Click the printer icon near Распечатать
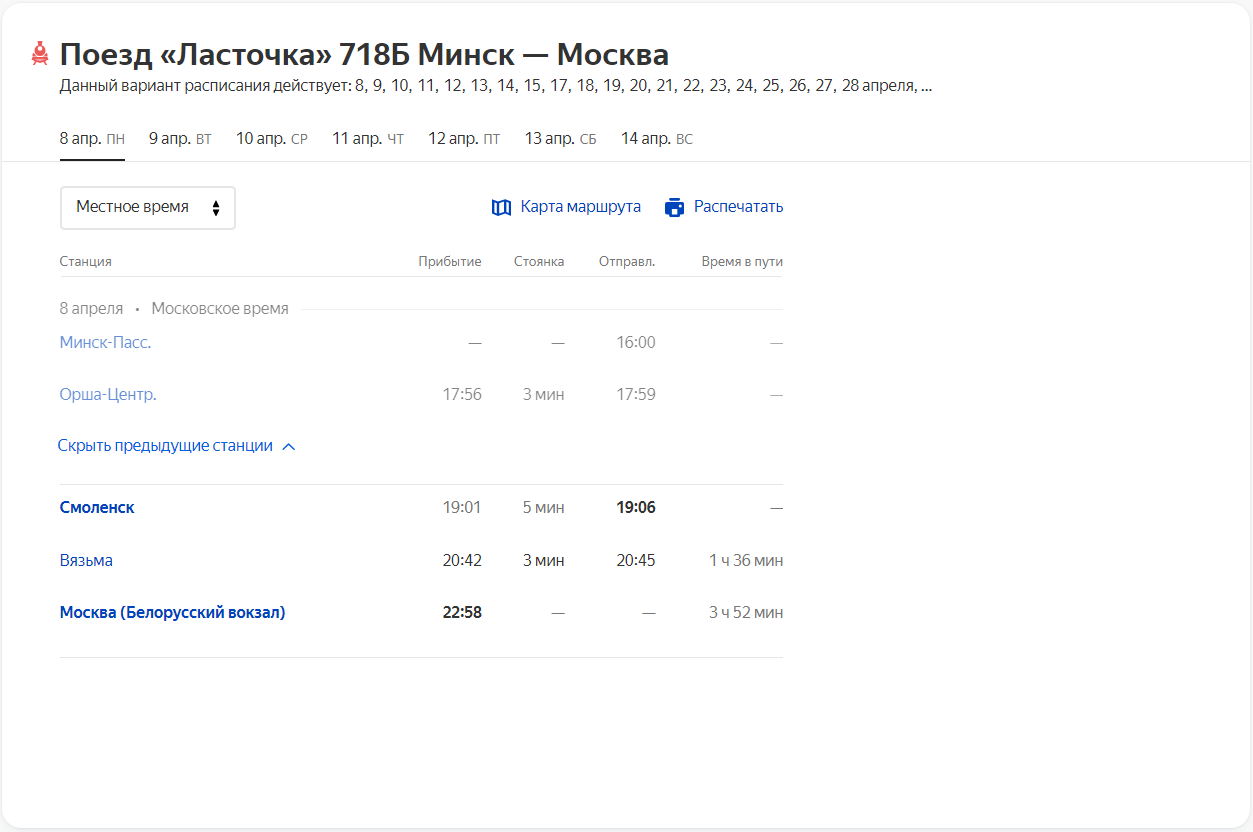This screenshot has height=832, width=1253. point(674,206)
